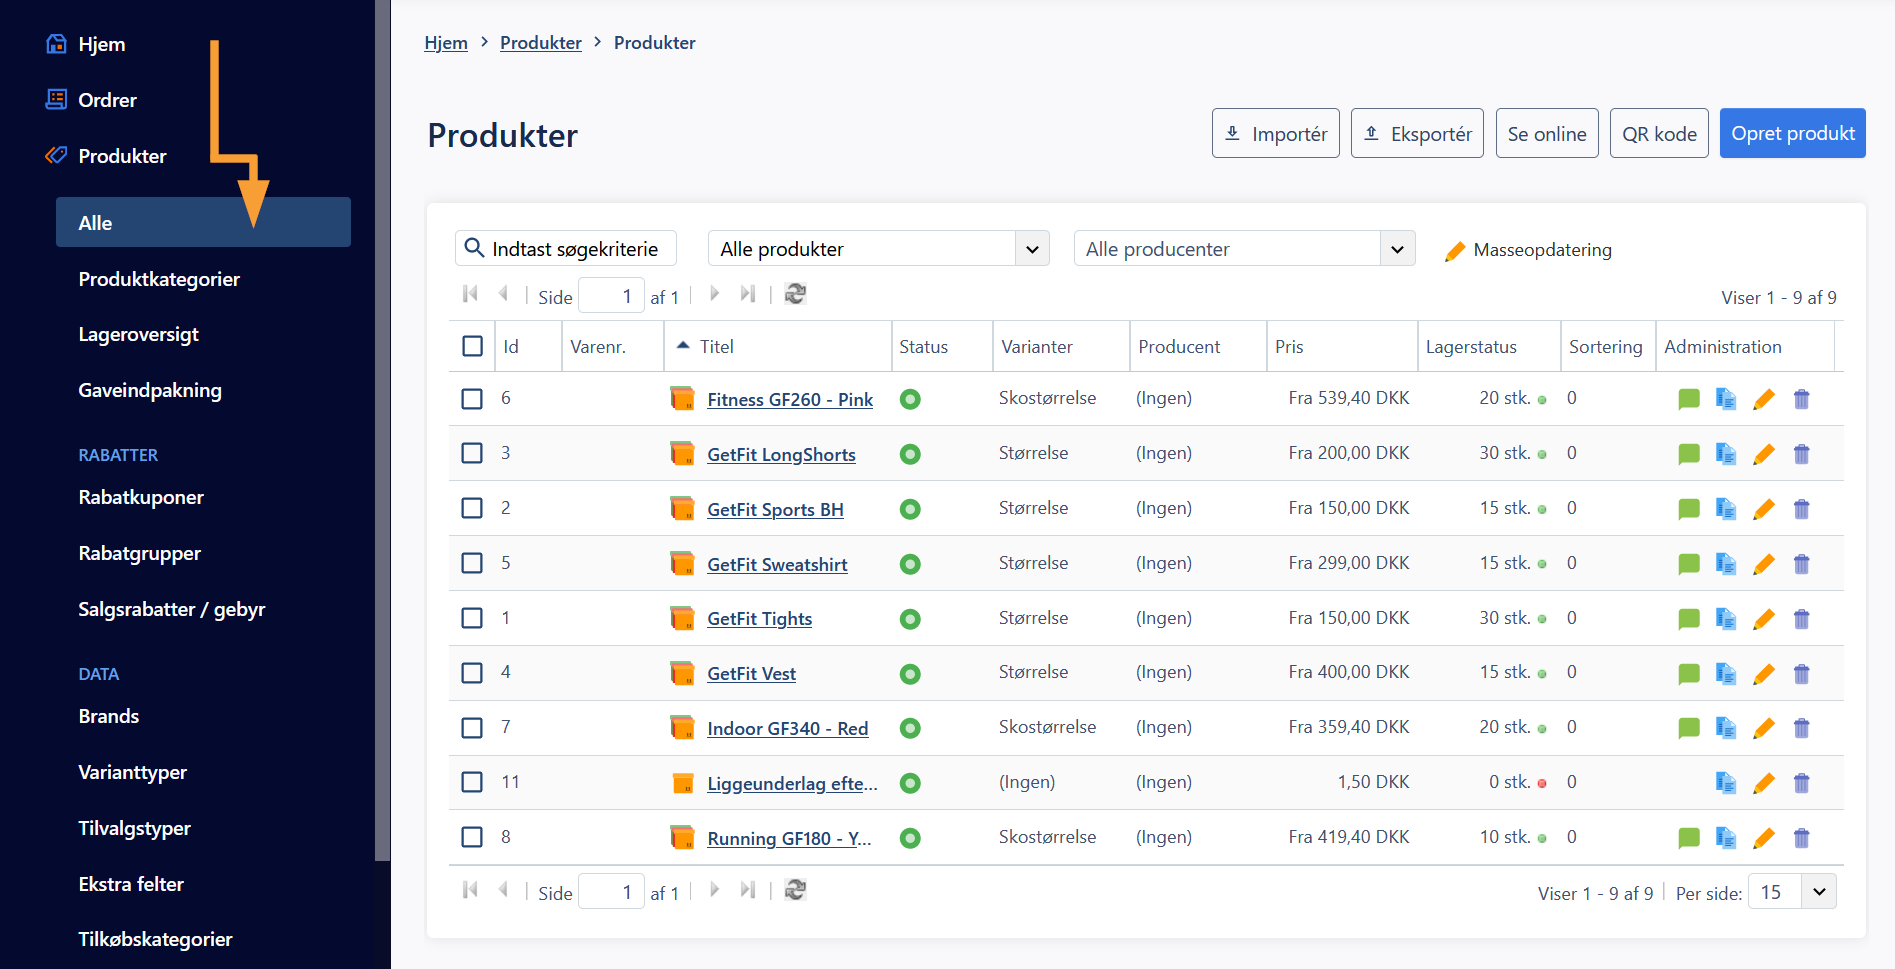1895x969 pixels.
Task: Go to Rabatkuponer in sidebar
Action: pyautogui.click(x=141, y=497)
